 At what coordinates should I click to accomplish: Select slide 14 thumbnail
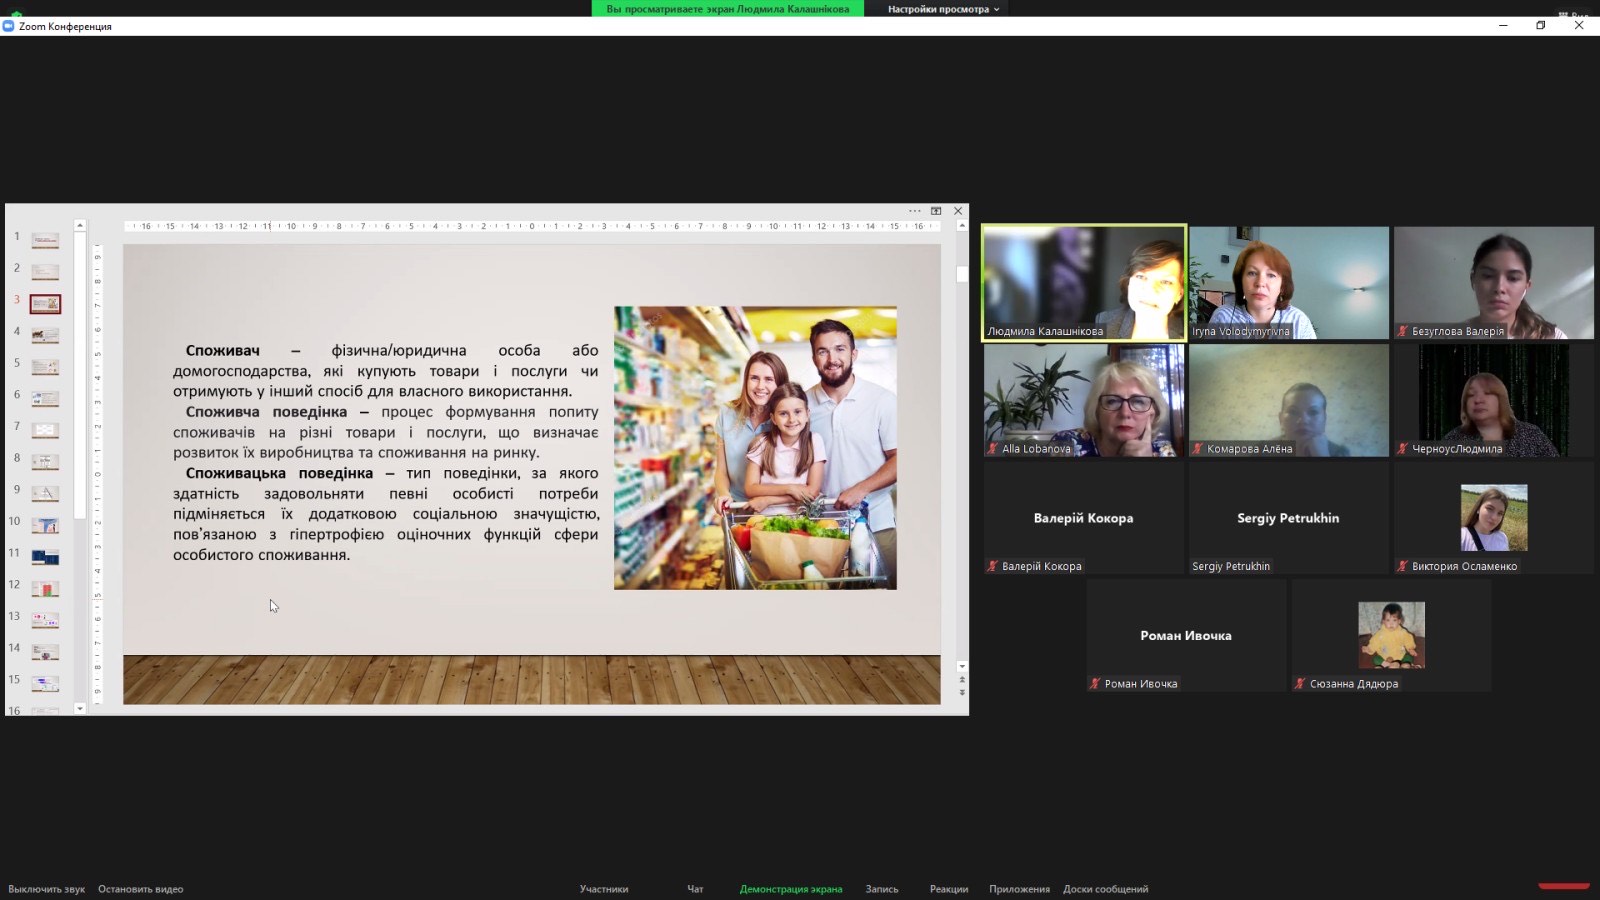45,652
